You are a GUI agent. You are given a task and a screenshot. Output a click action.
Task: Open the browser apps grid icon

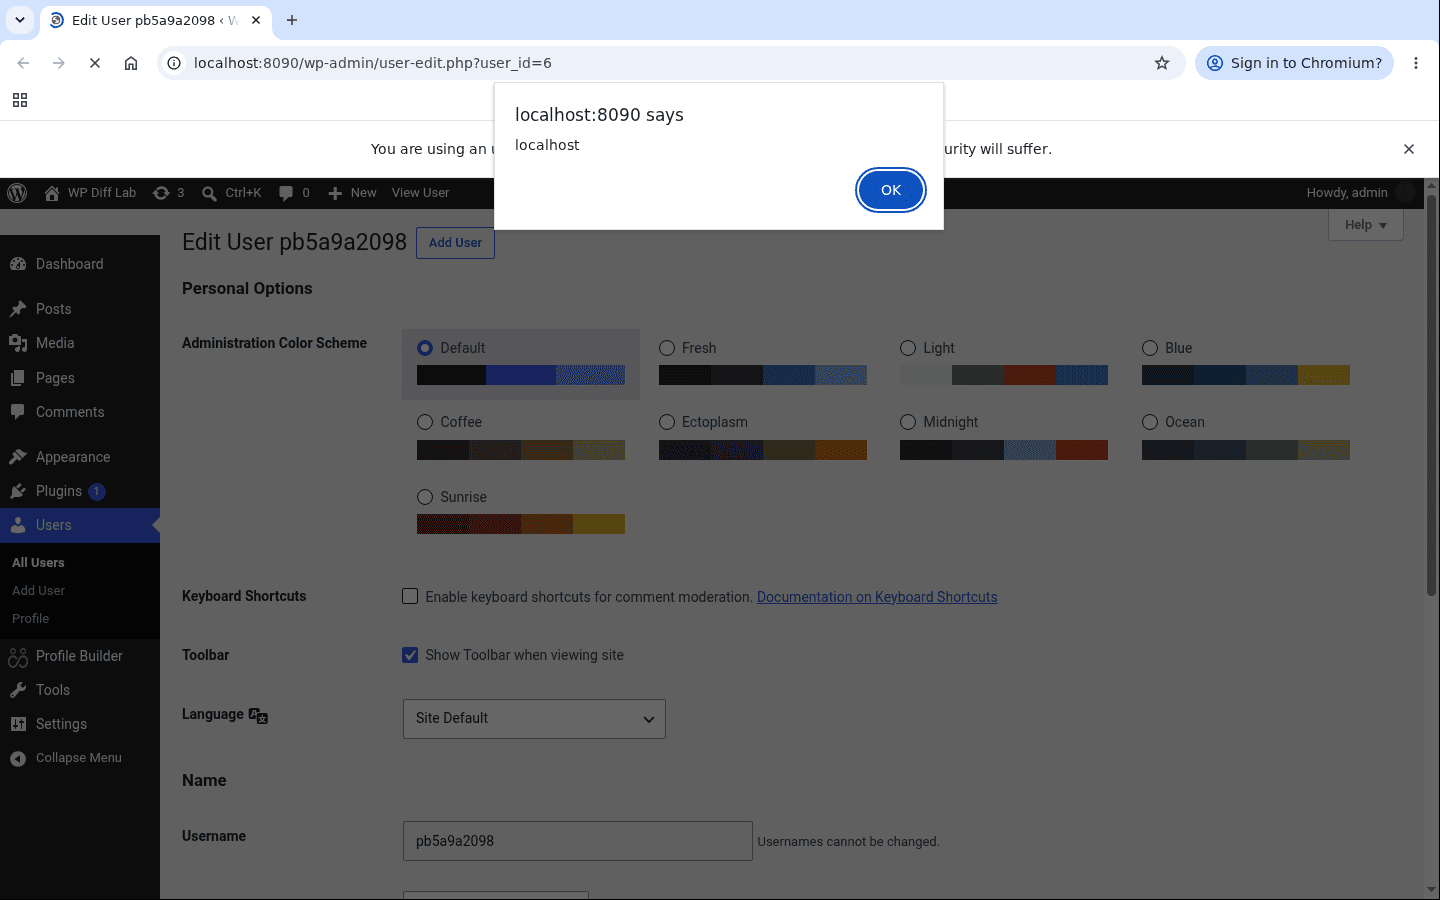tap(20, 100)
